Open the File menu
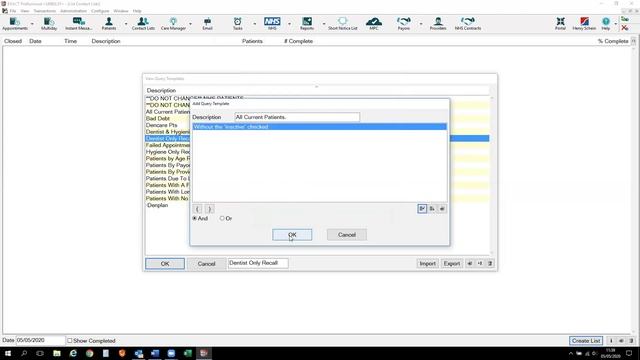 tap(13, 11)
